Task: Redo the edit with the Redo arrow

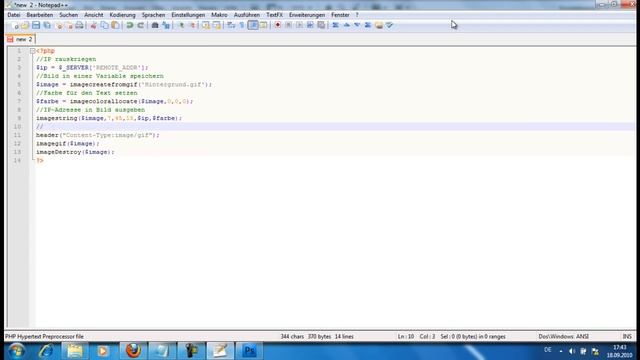Action: click(x=141, y=25)
